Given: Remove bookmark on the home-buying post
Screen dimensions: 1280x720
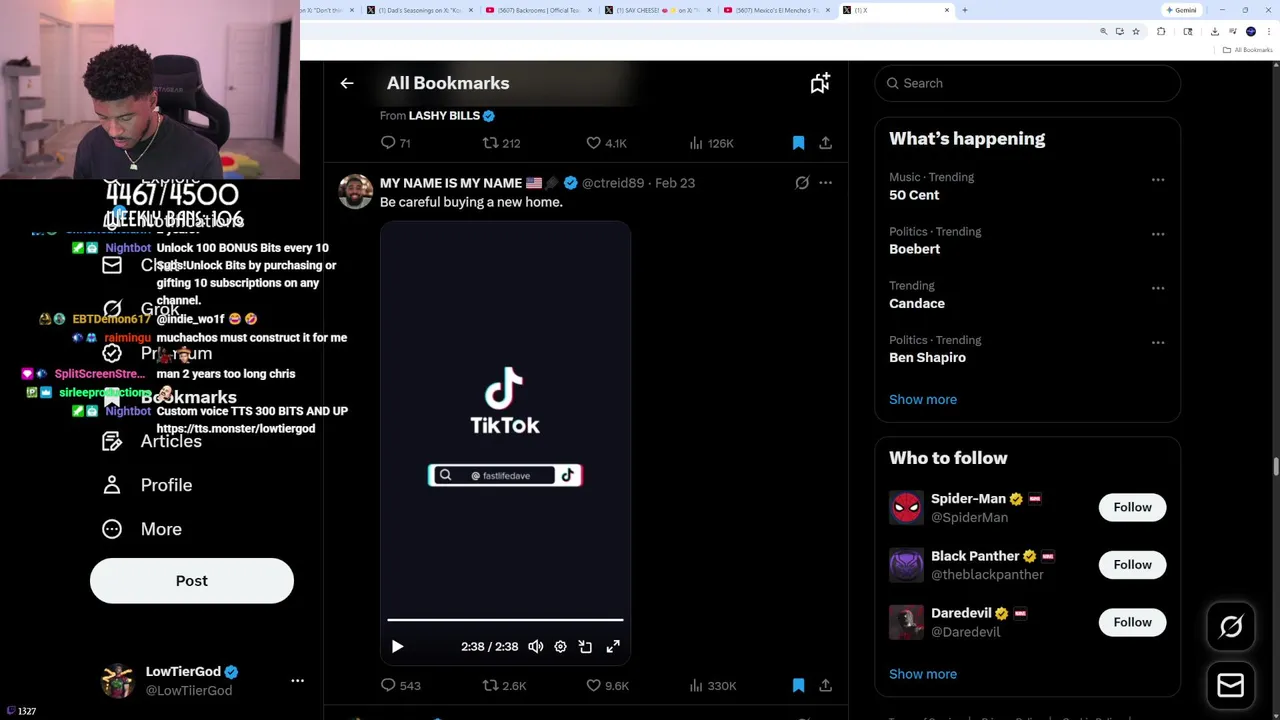Looking at the screenshot, I should [798, 685].
